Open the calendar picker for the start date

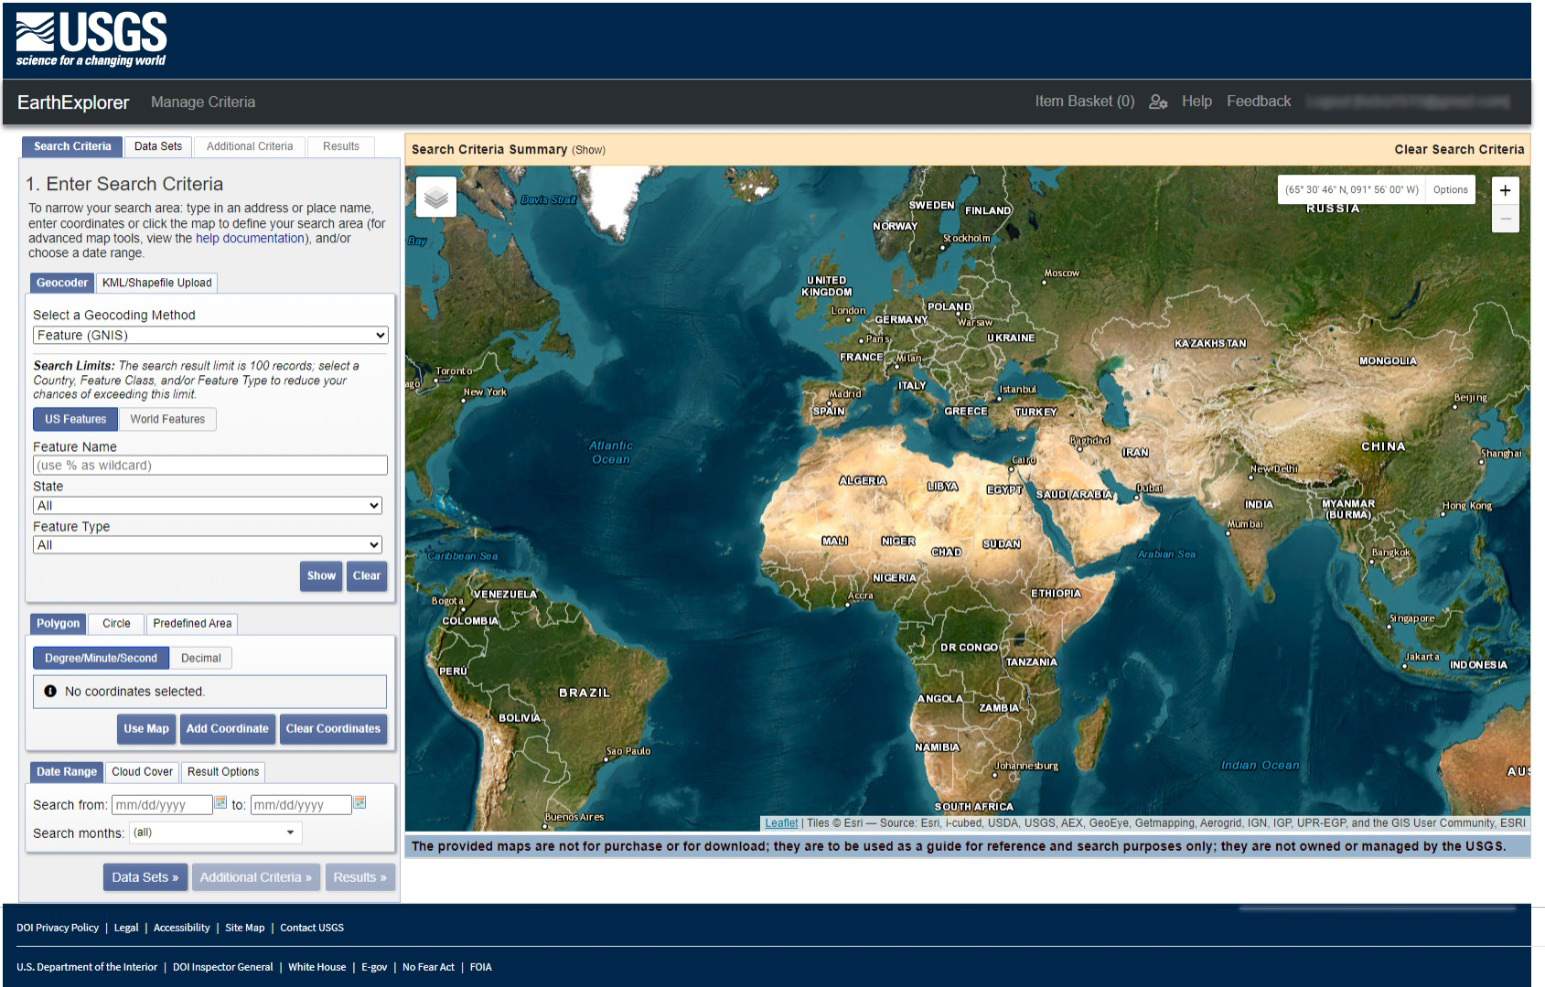pyautogui.click(x=222, y=803)
